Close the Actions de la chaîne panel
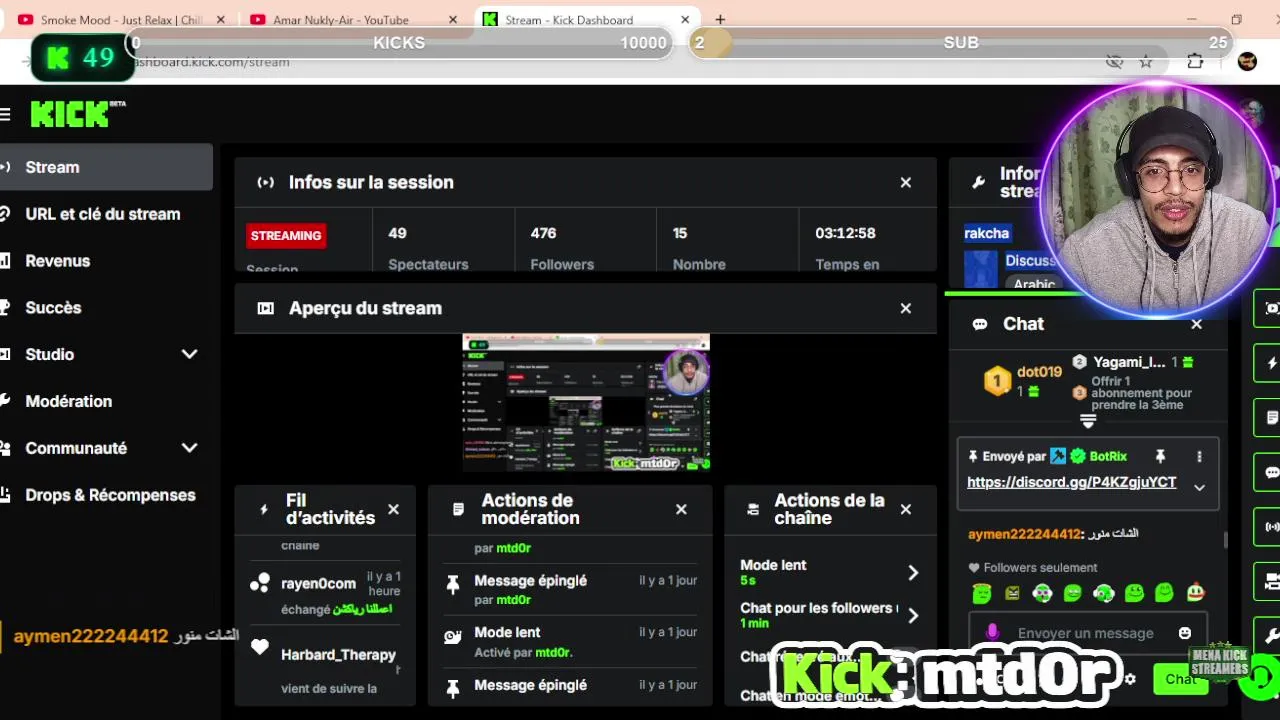 (906, 509)
